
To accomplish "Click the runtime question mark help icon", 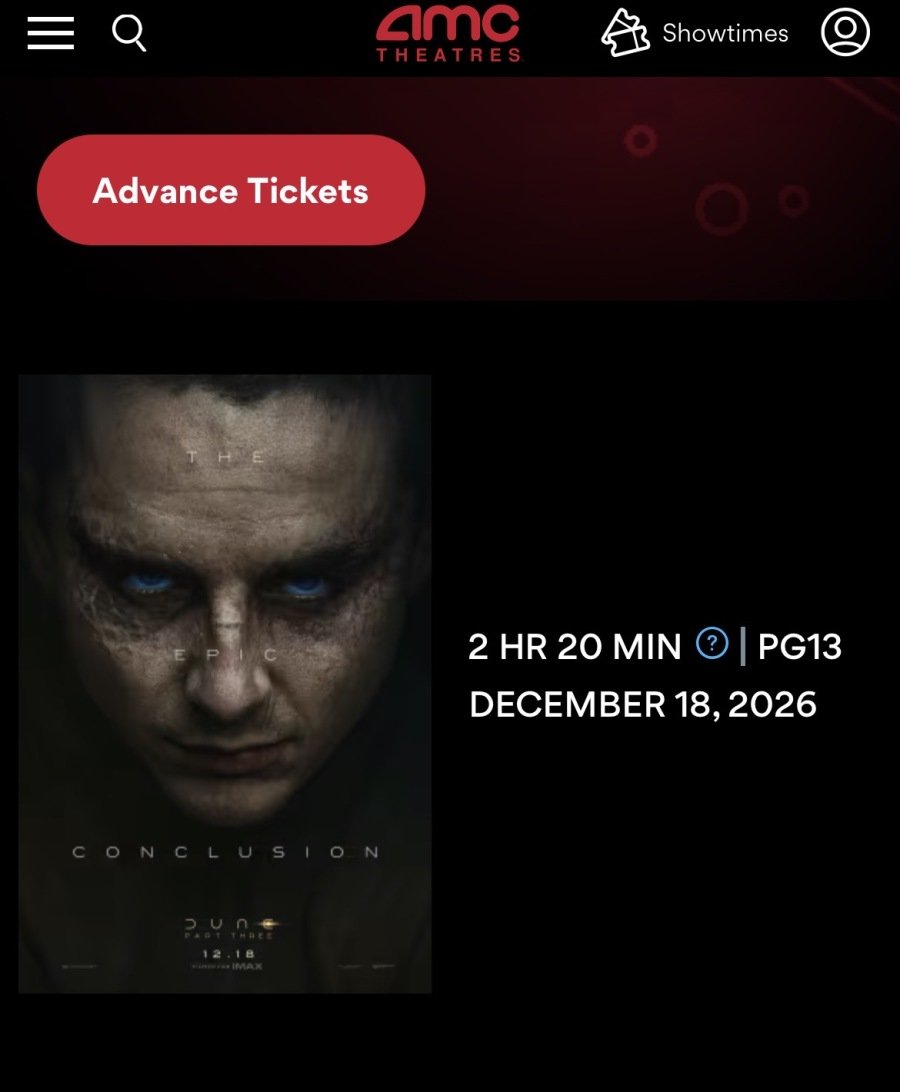I will (712, 643).
